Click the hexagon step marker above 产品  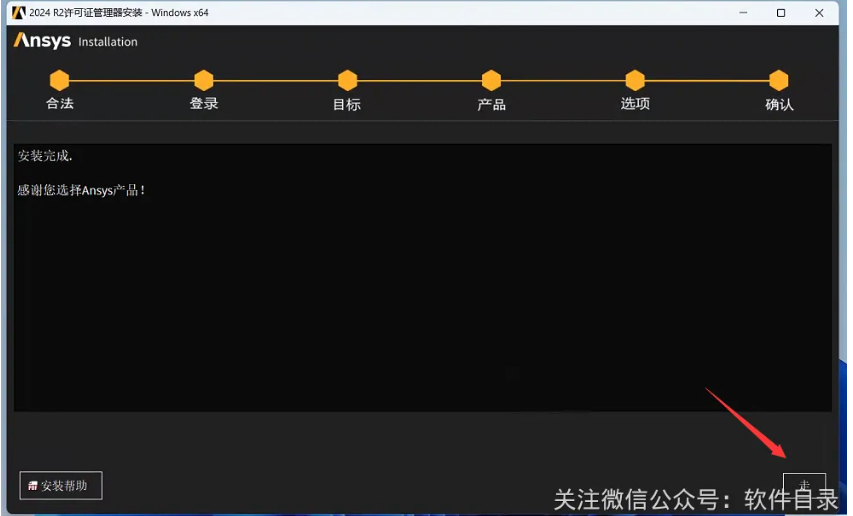[491, 80]
